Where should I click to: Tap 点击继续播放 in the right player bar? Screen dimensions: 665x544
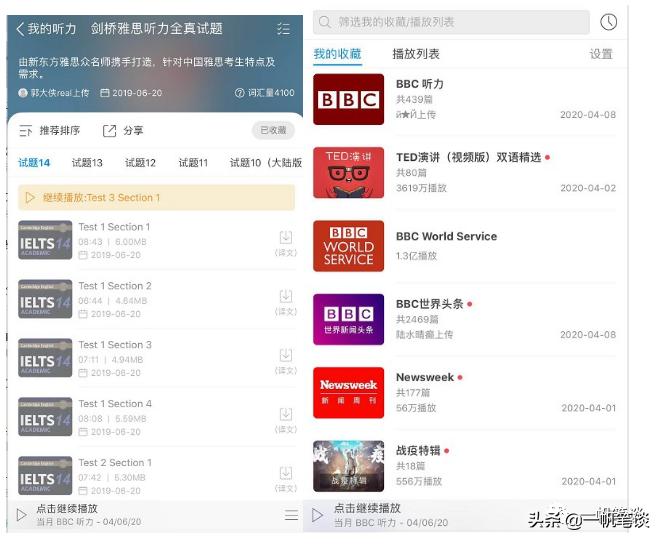click(367, 508)
